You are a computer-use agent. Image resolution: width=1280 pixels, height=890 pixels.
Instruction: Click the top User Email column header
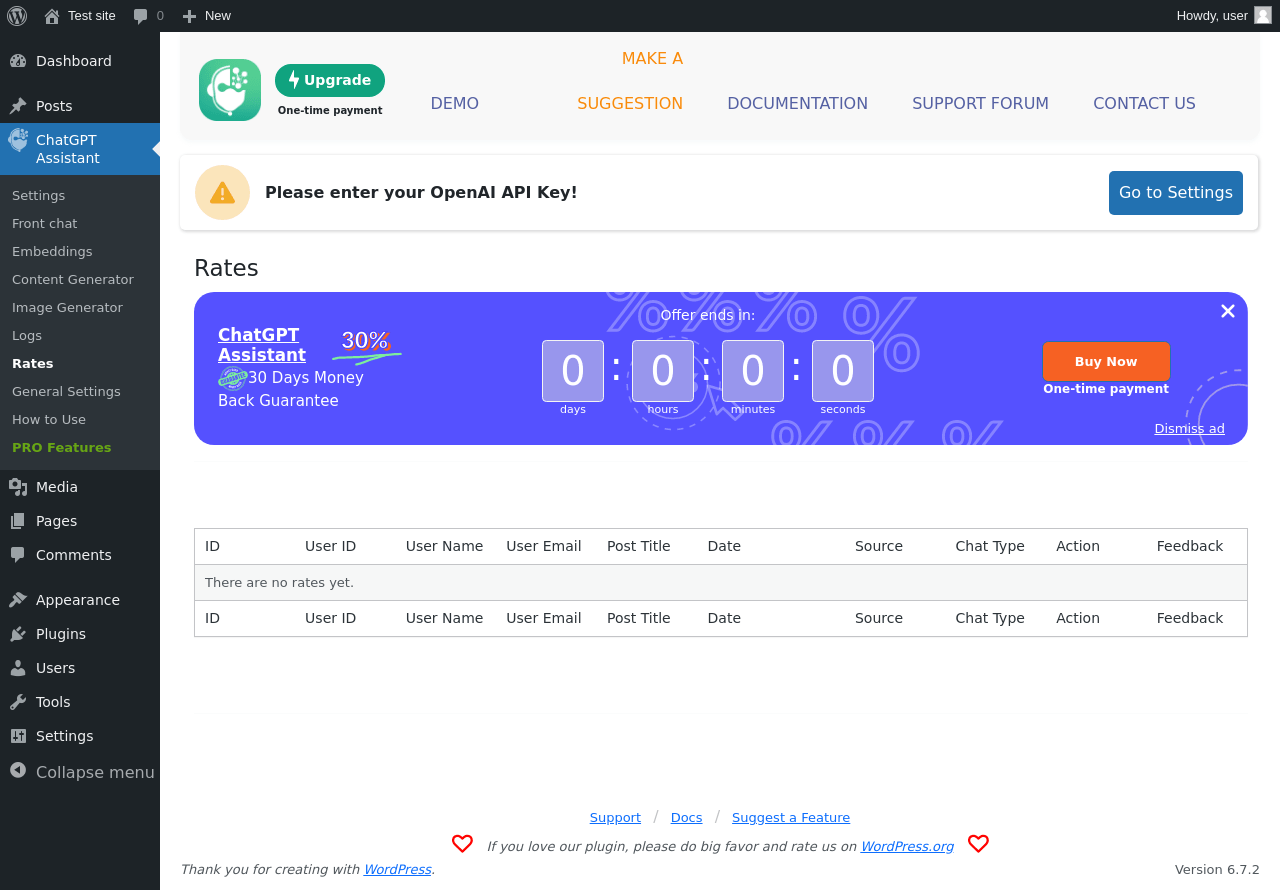click(544, 546)
